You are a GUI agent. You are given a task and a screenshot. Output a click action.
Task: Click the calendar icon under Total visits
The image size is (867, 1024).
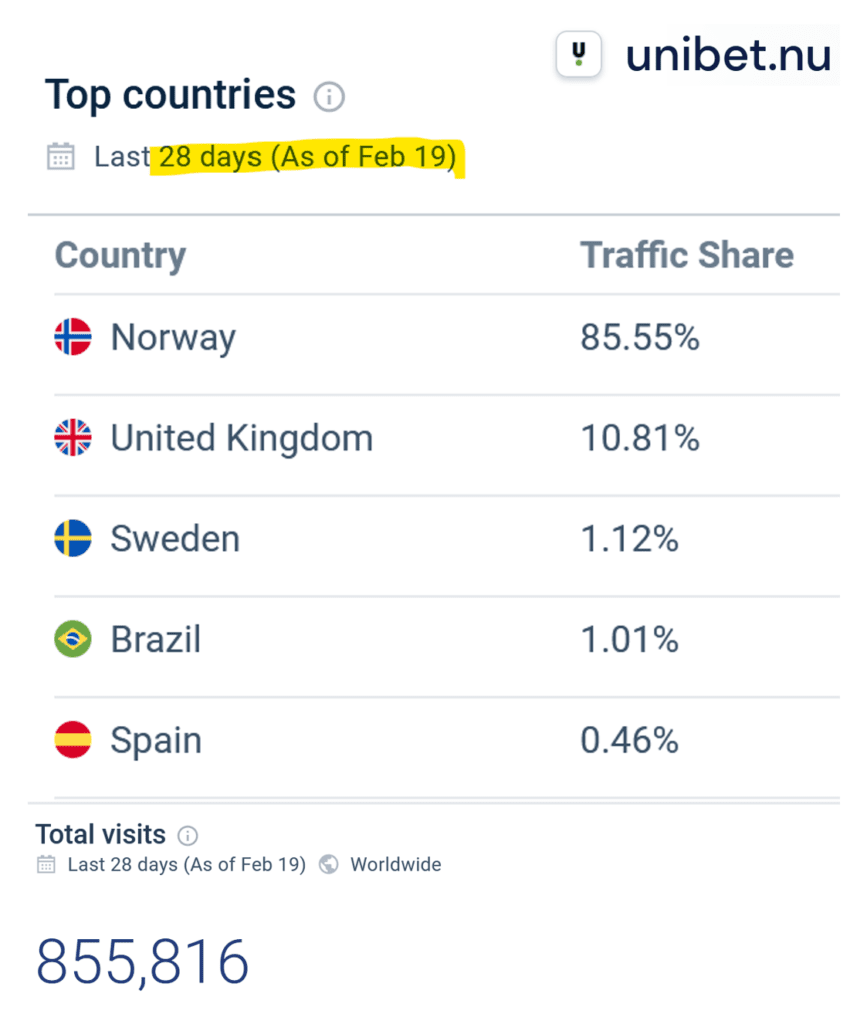click(x=45, y=864)
